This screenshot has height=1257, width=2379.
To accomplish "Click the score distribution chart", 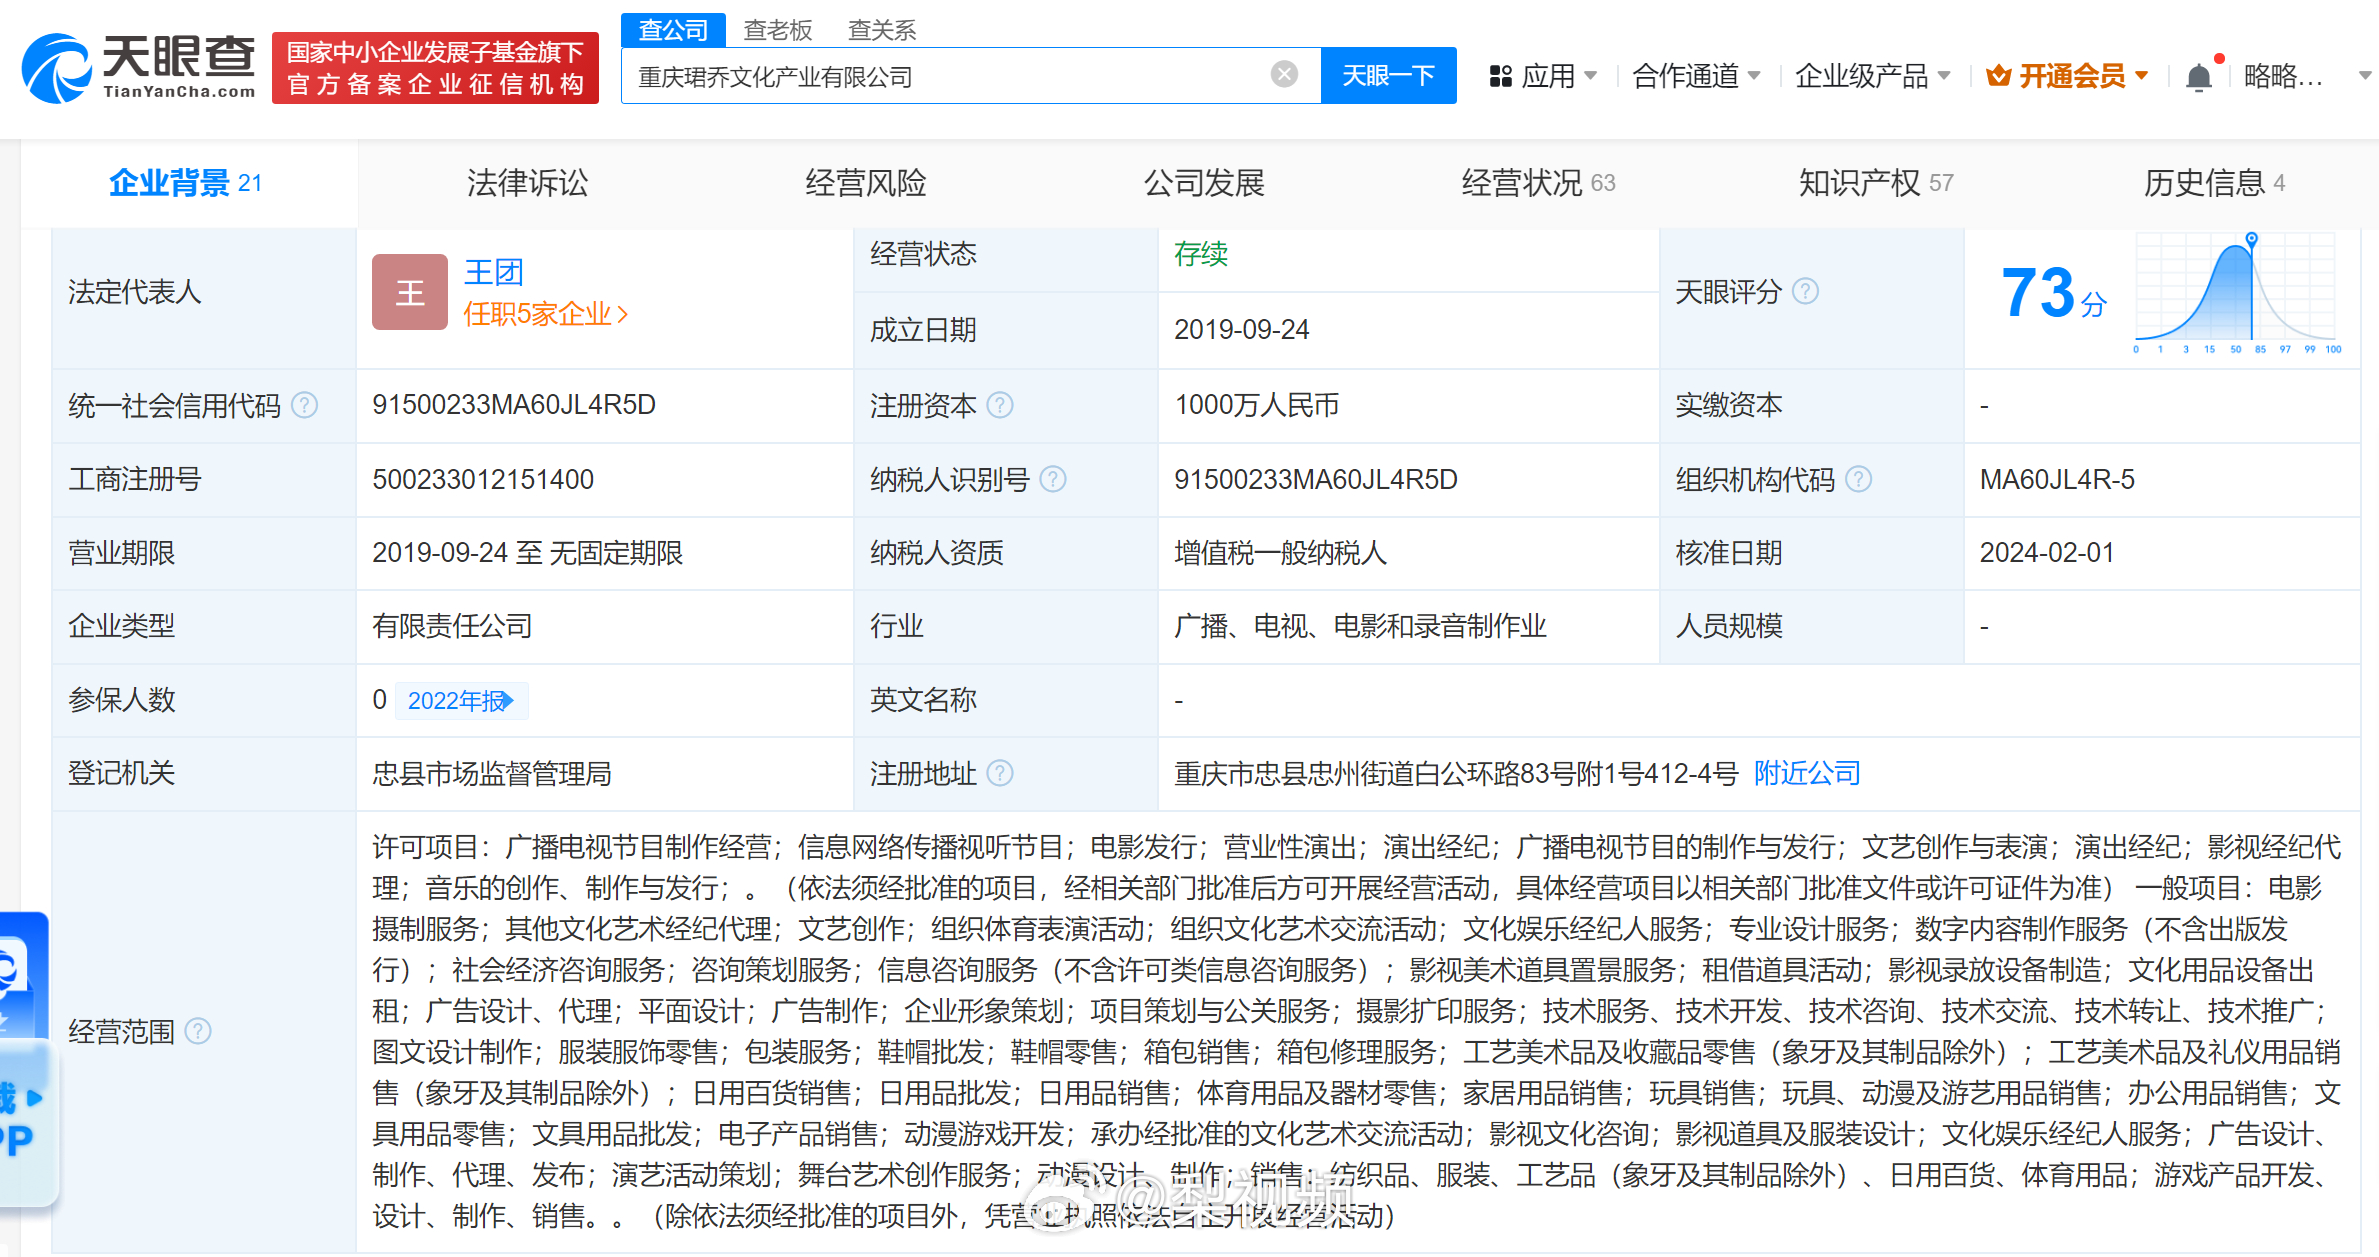I will 2238,293.
